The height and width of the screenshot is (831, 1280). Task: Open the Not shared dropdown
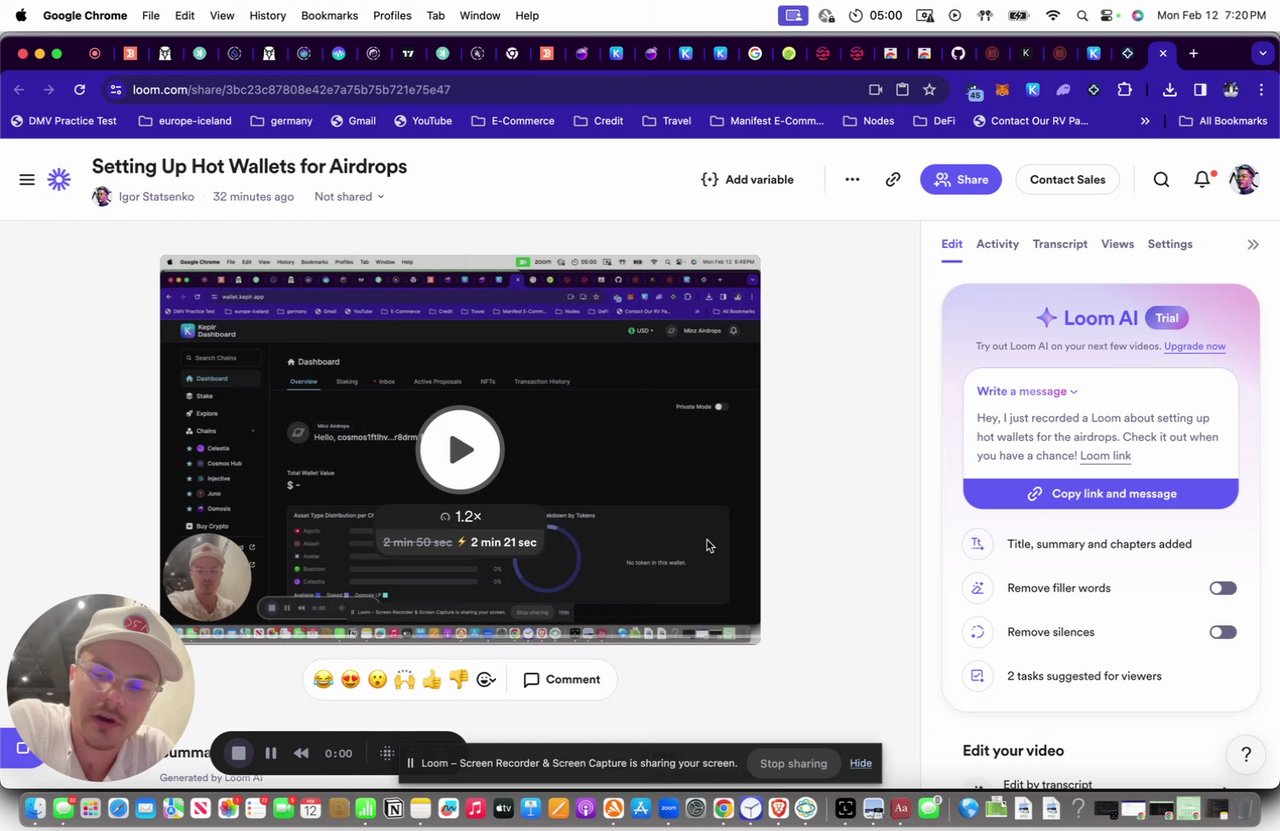click(349, 196)
